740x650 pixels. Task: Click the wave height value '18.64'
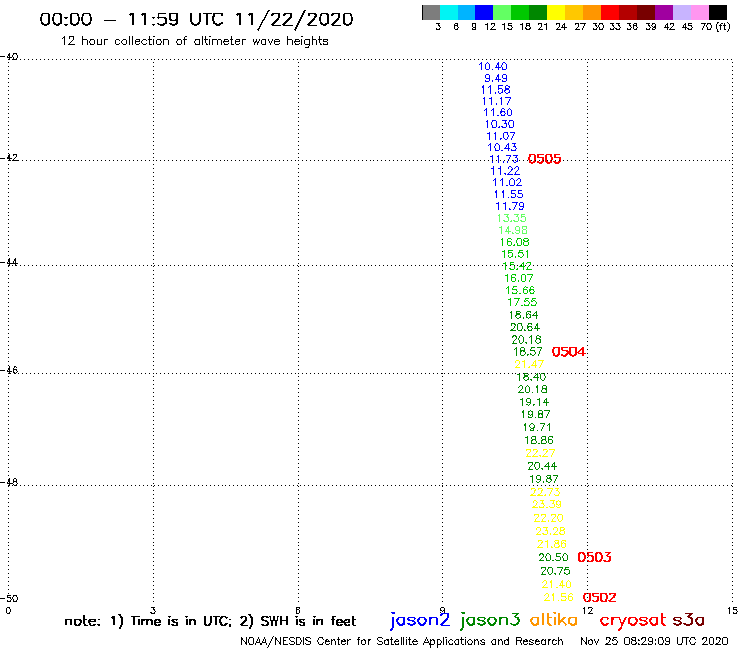(x=523, y=315)
